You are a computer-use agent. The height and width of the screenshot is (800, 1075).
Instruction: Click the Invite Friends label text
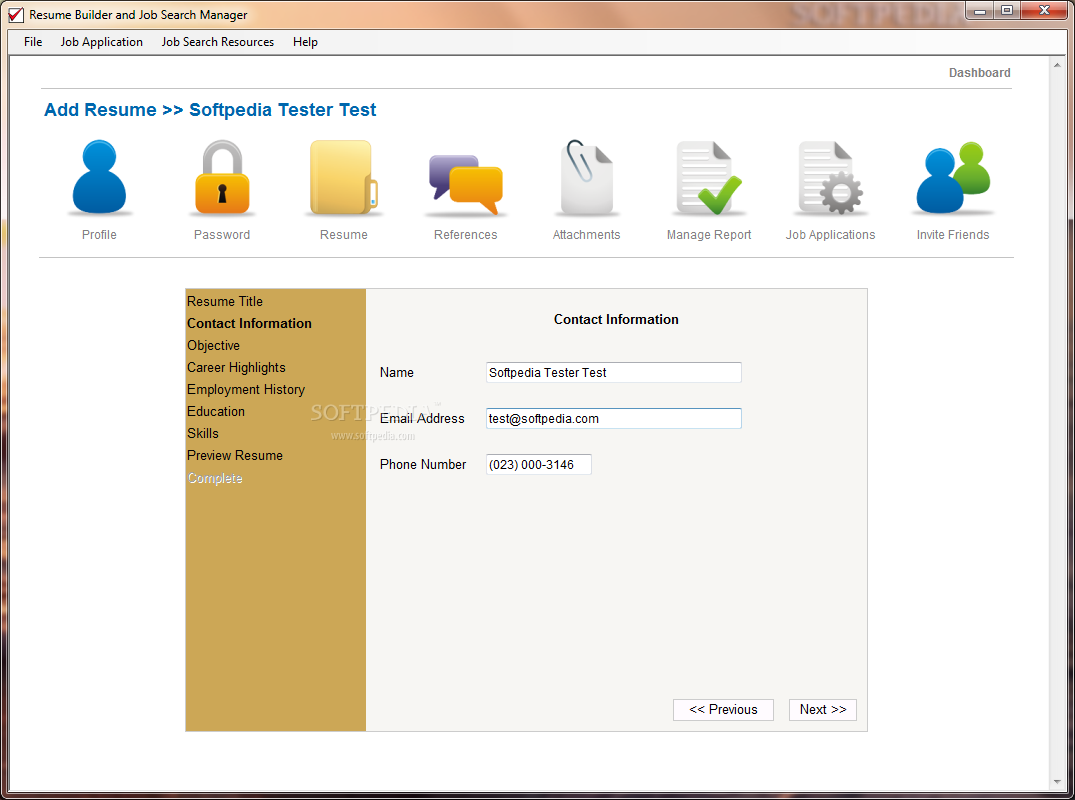coord(953,234)
